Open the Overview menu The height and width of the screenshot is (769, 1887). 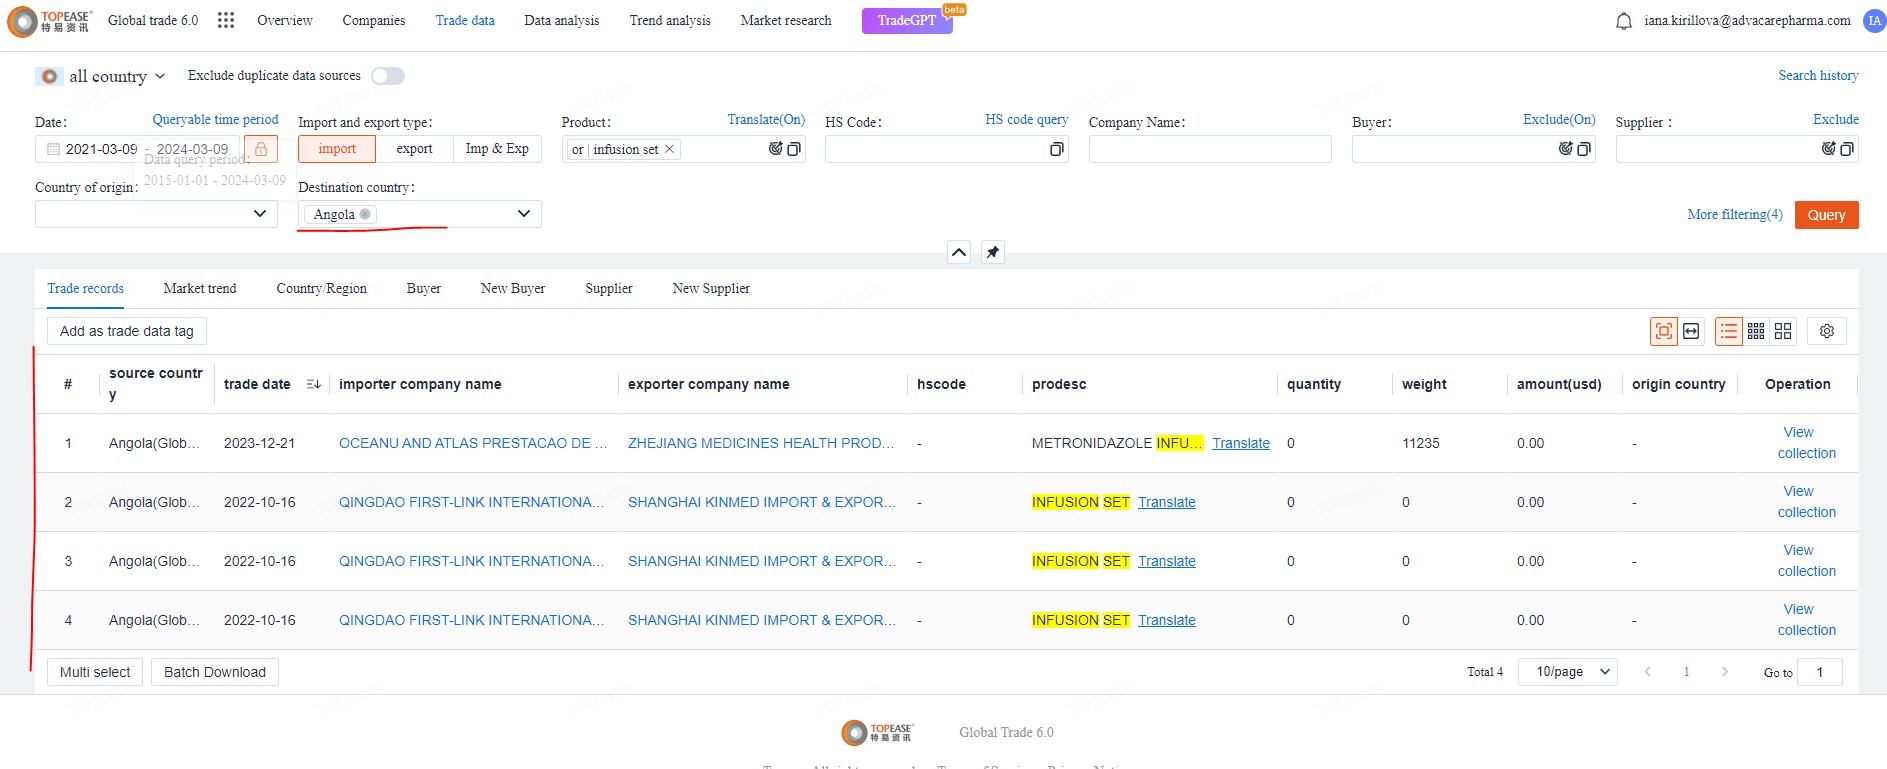[x=285, y=20]
